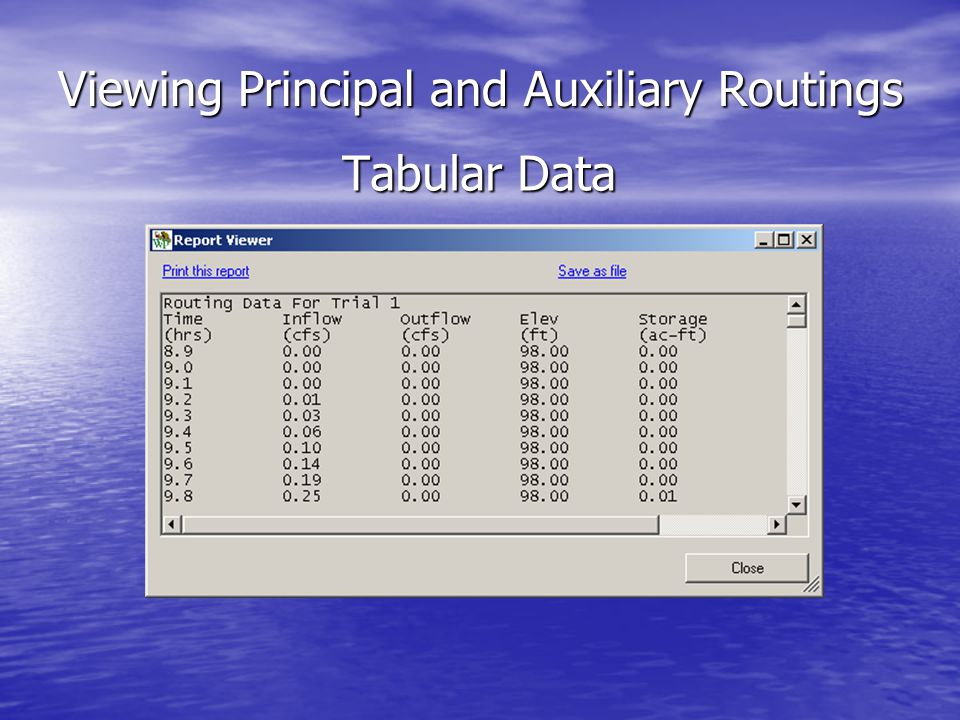Click the horizontal scrollbar right arrow
This screenshot has width=960, height=720.
click(x=777, y=524)
